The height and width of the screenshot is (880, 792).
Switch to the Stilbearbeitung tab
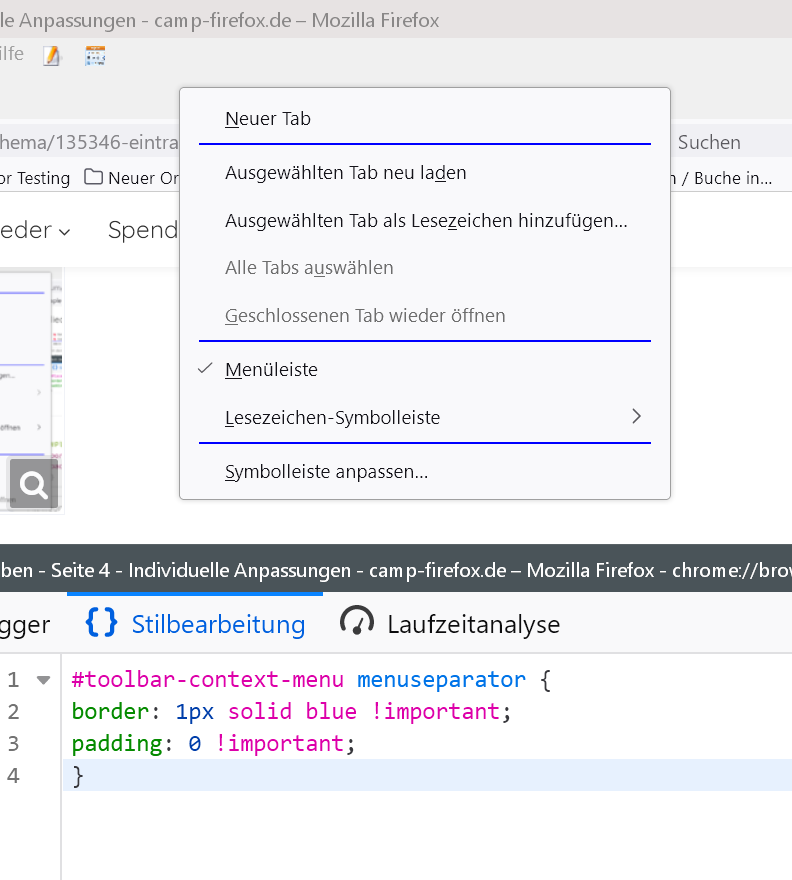click(x=218, y=624)
